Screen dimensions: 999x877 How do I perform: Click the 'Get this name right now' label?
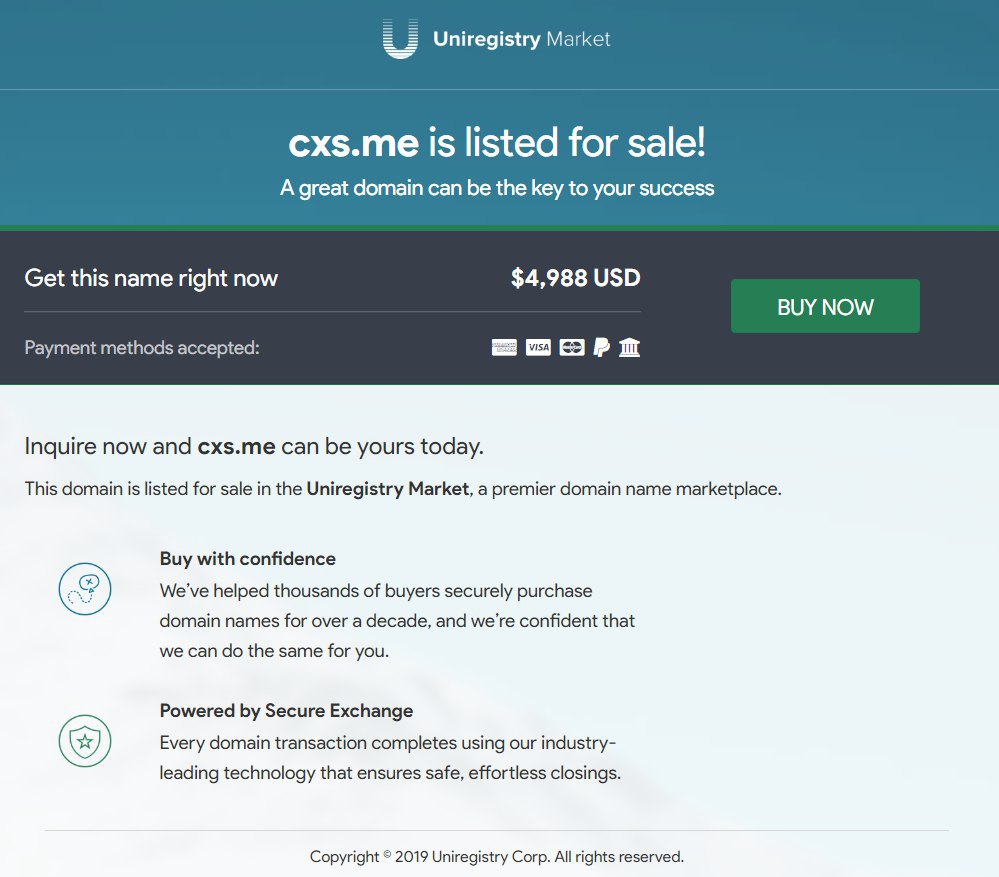coord(151,278)
